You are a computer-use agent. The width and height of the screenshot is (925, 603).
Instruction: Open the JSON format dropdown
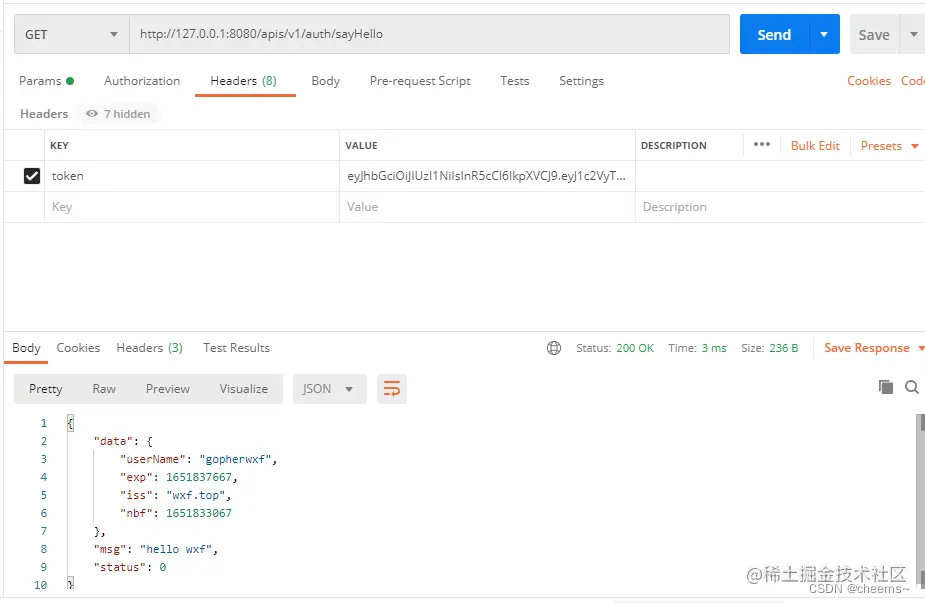[x=329, y=389]
